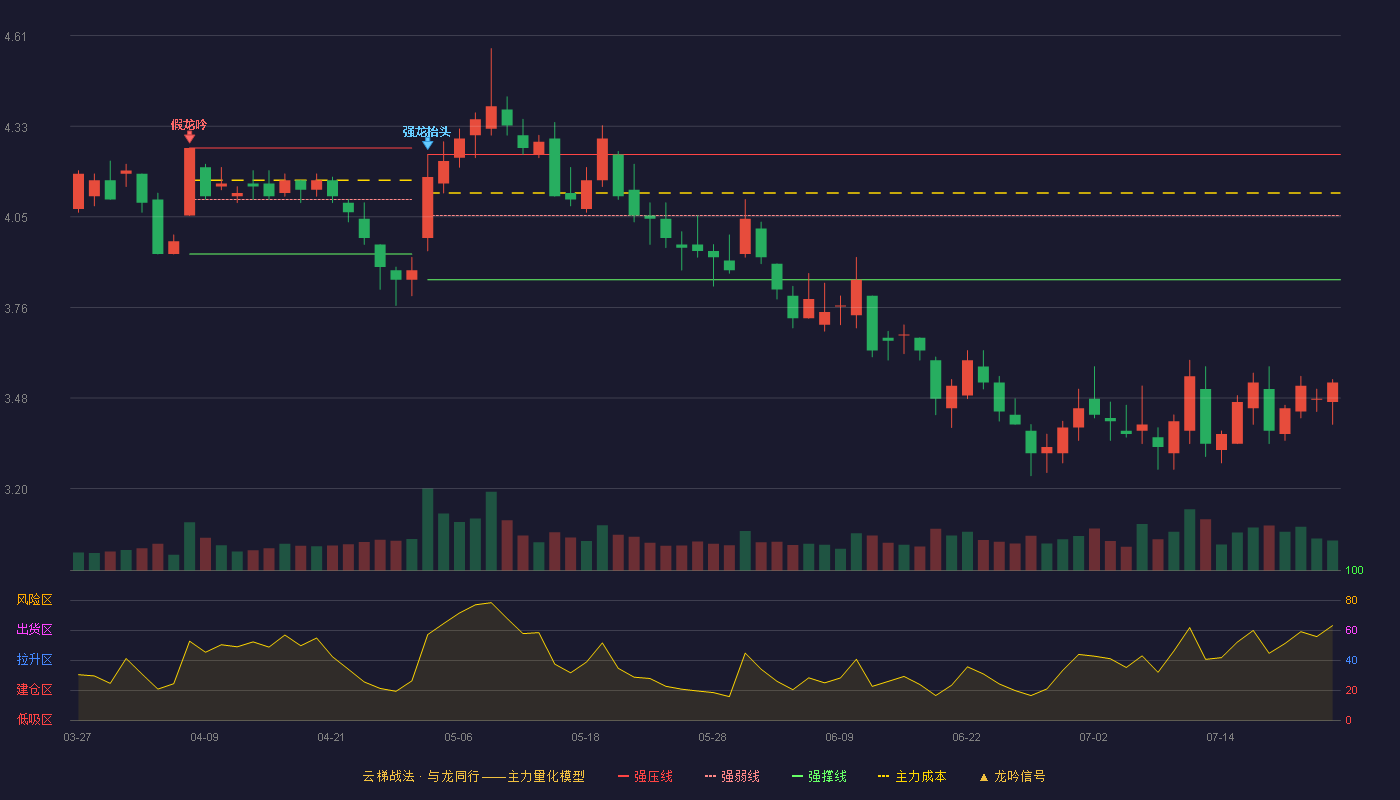Click the 4.33 price axis label
The image size is (1400, 800).
pyautogui.click(x=16, y=128)
